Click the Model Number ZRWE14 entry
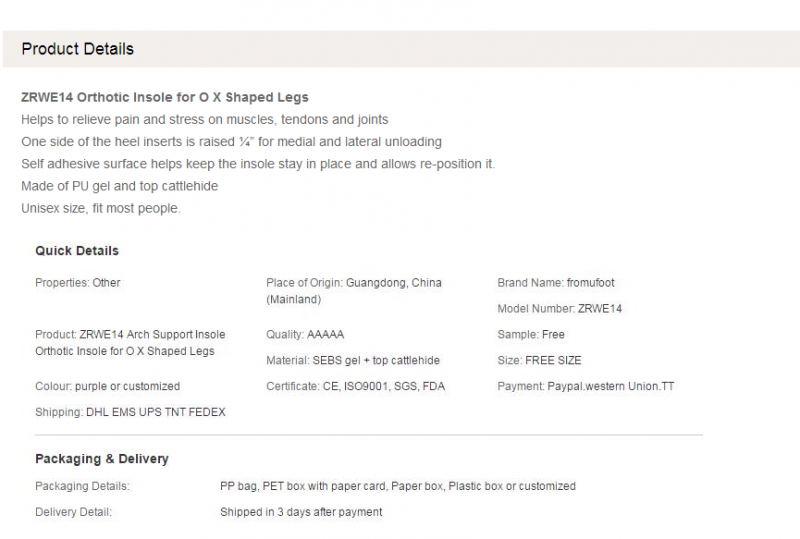Image resolution: width=800 pixels, height=539 pixels. click(560, 309)
